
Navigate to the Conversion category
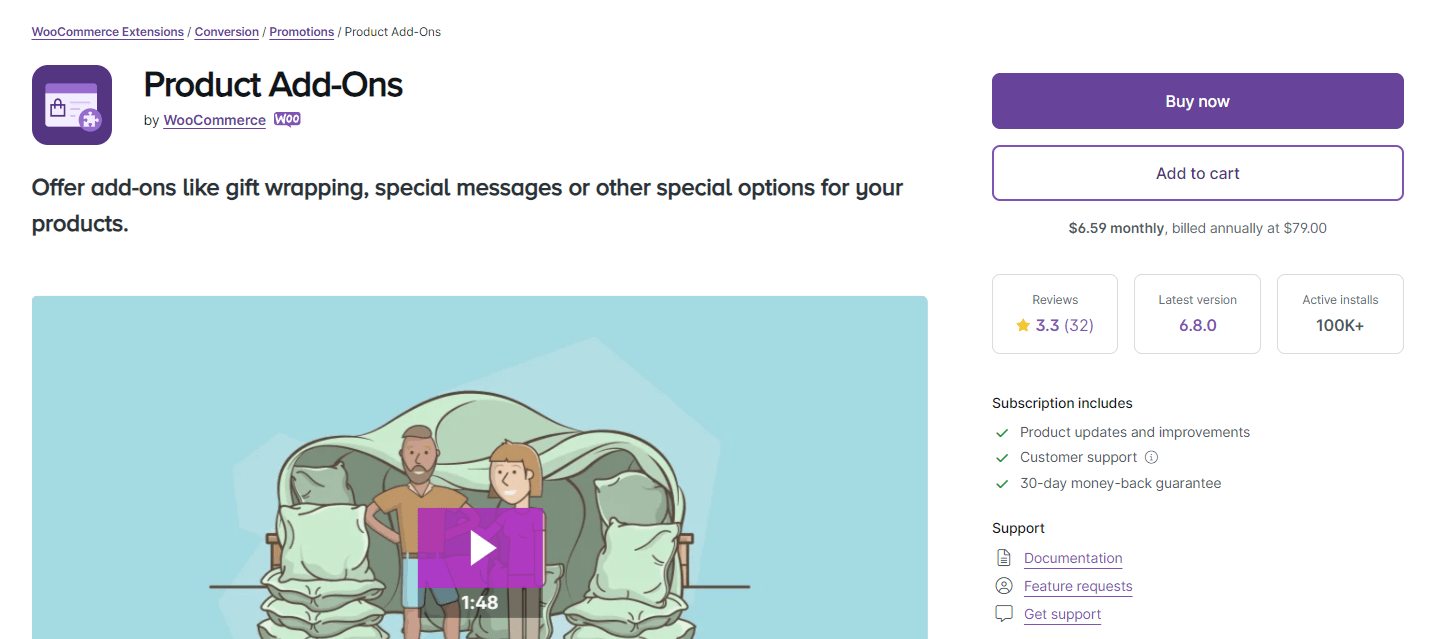click(x=226, y=31)
